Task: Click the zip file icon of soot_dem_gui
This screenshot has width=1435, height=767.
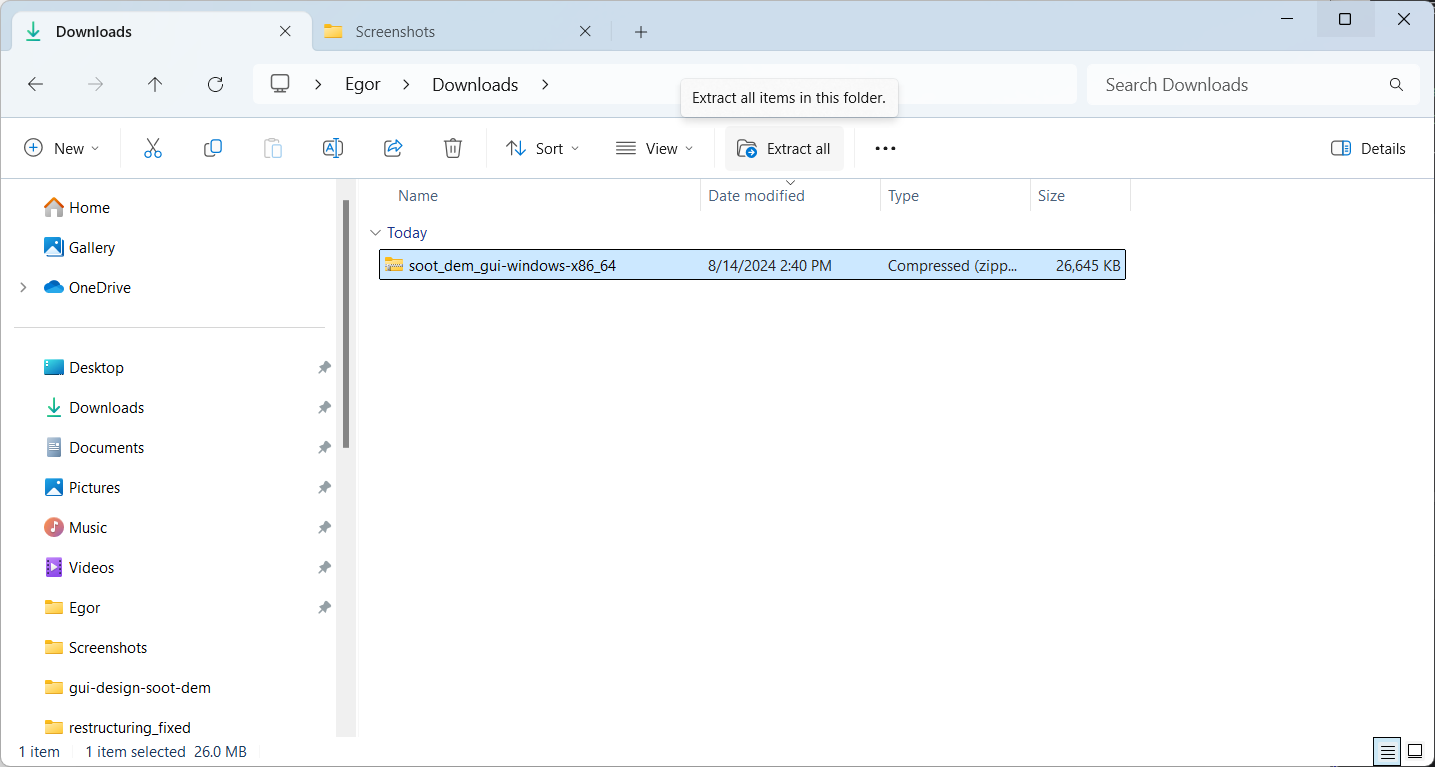Action: point(394,266)
